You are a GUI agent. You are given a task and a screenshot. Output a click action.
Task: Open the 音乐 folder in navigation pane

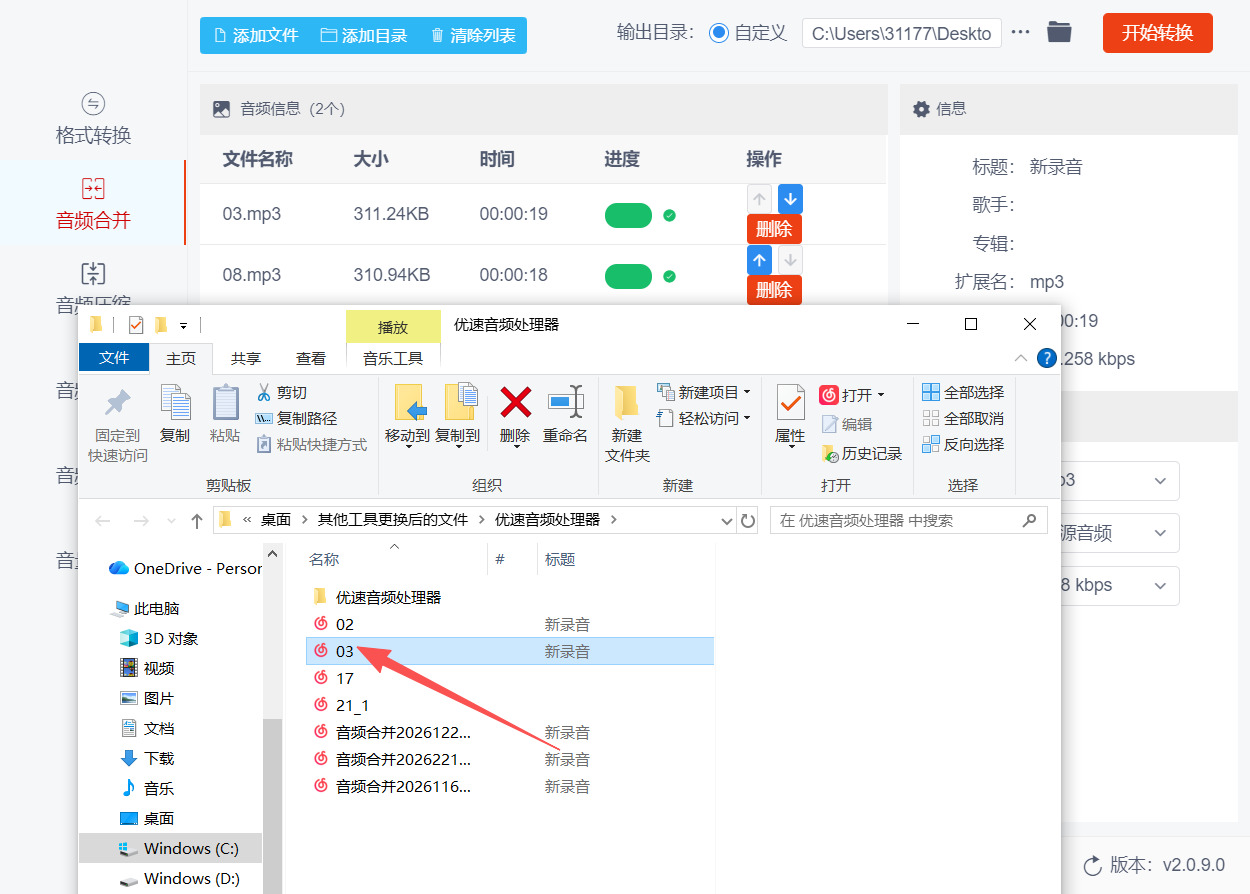pos(147,788)
